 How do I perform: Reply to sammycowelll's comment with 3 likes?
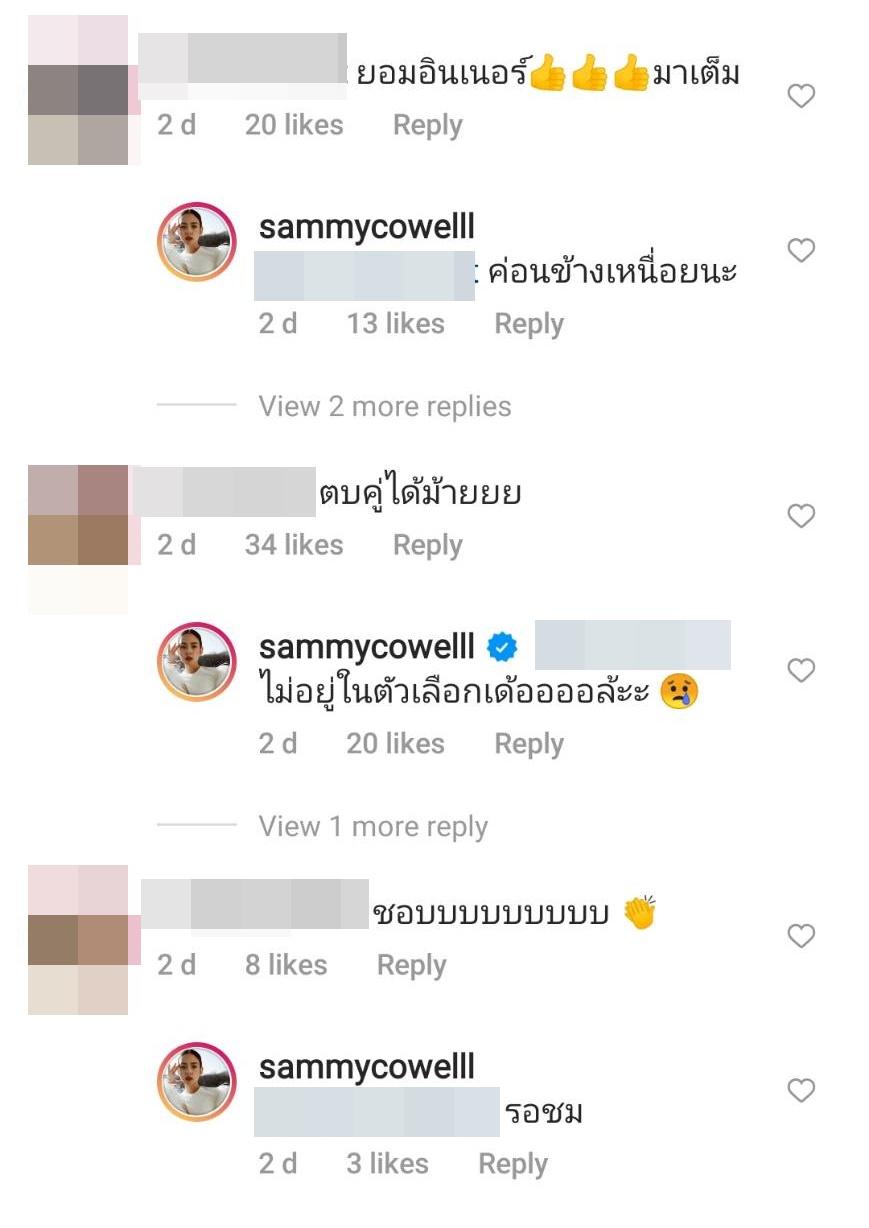[x=513, y=1164]
